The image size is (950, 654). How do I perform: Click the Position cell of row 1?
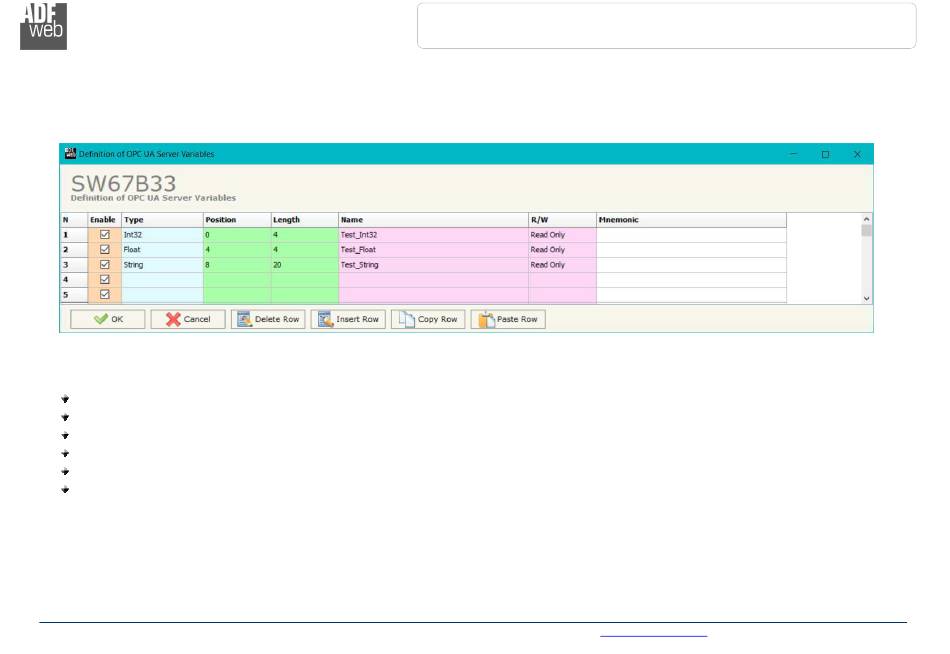pos(237,235)
